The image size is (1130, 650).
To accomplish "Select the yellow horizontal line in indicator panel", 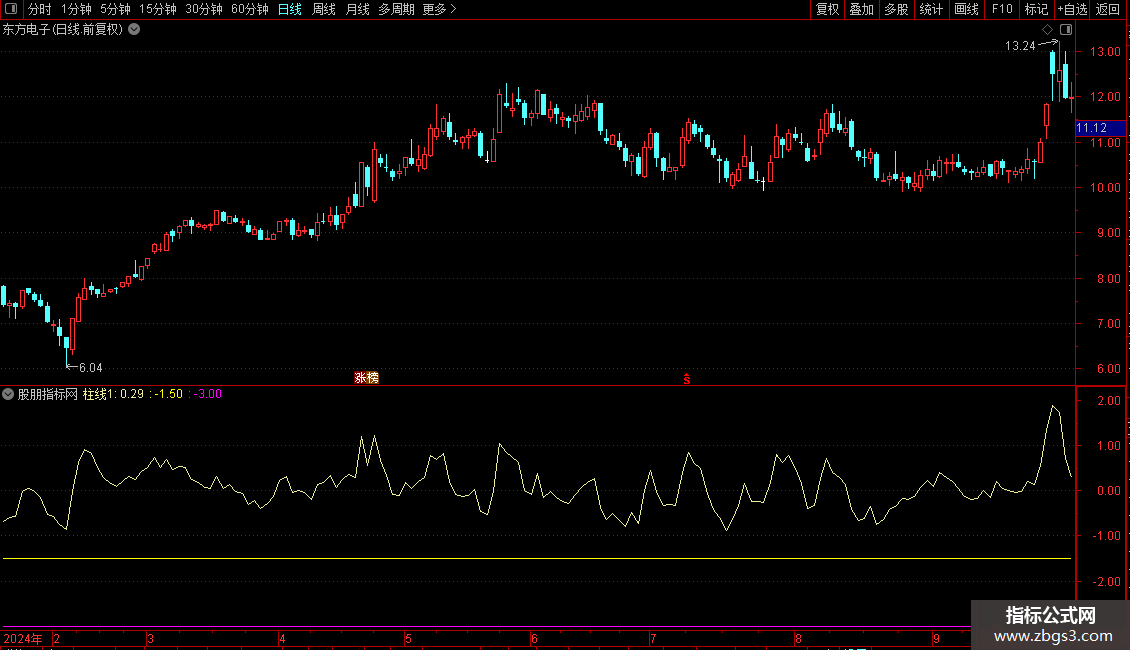I will pyautogui.click(x=537, y=558).
